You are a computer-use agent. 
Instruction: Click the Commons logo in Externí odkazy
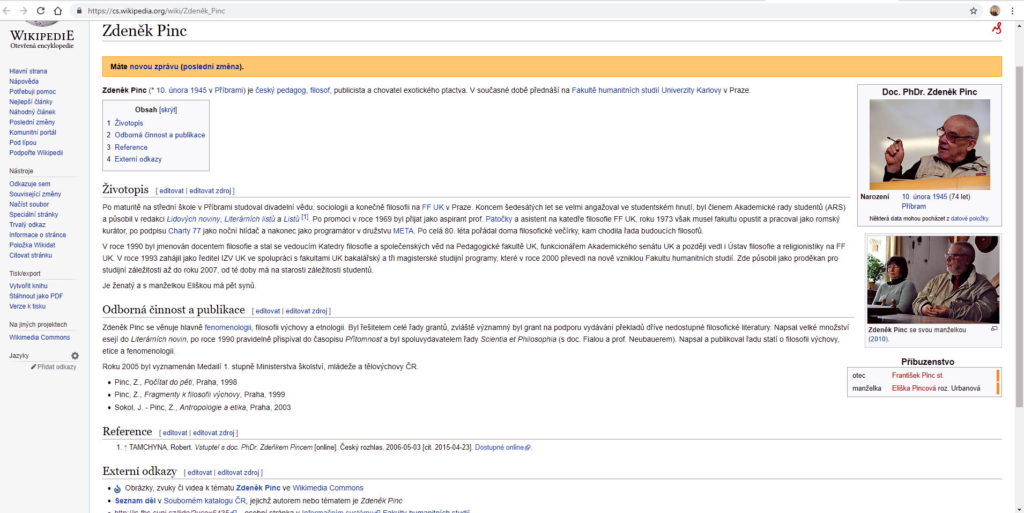click(118, 488)
